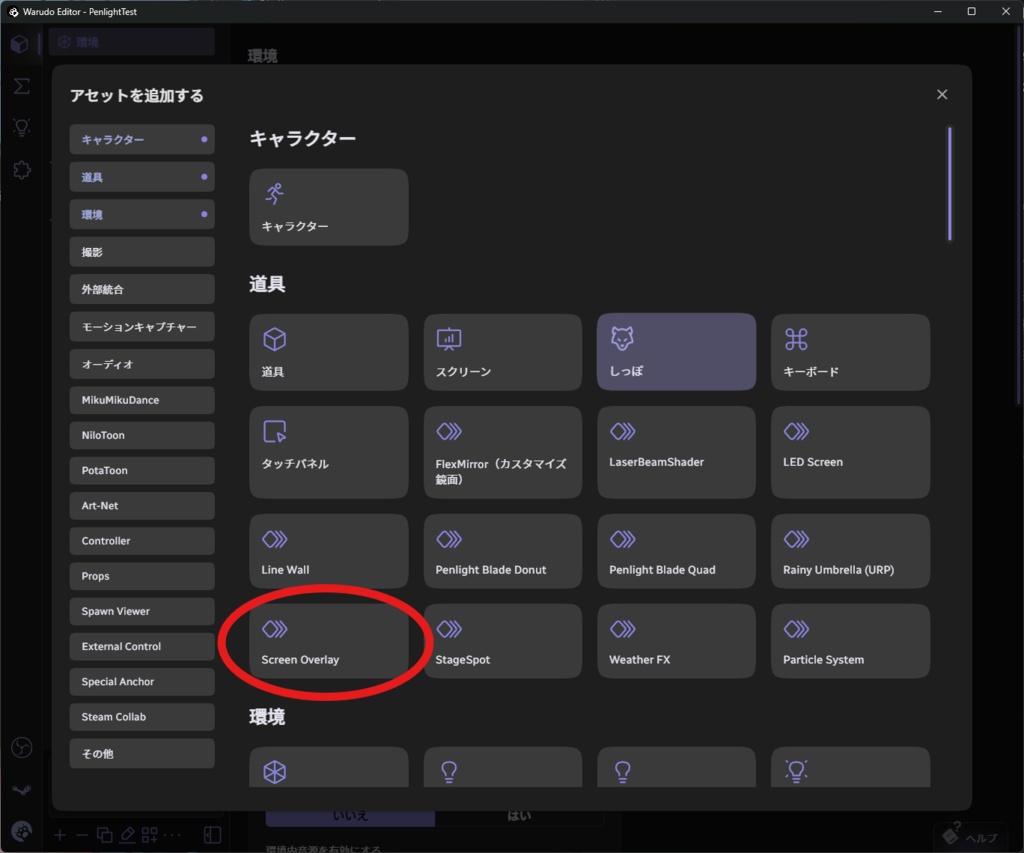Add a Particle System asset
This screenshot has width=1024, height=853.
(850, 641)
